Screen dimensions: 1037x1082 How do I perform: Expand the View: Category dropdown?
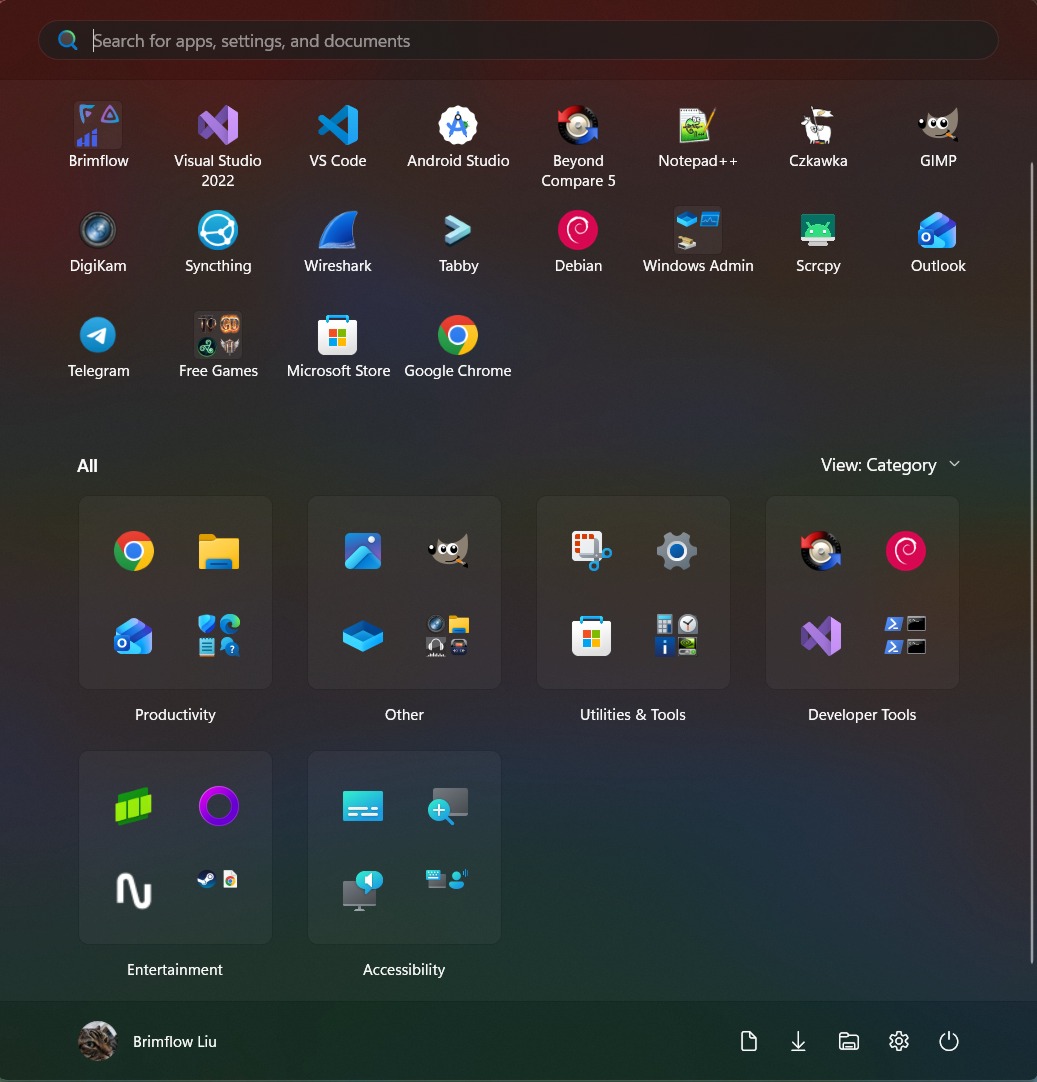click(x=890, y=465)
